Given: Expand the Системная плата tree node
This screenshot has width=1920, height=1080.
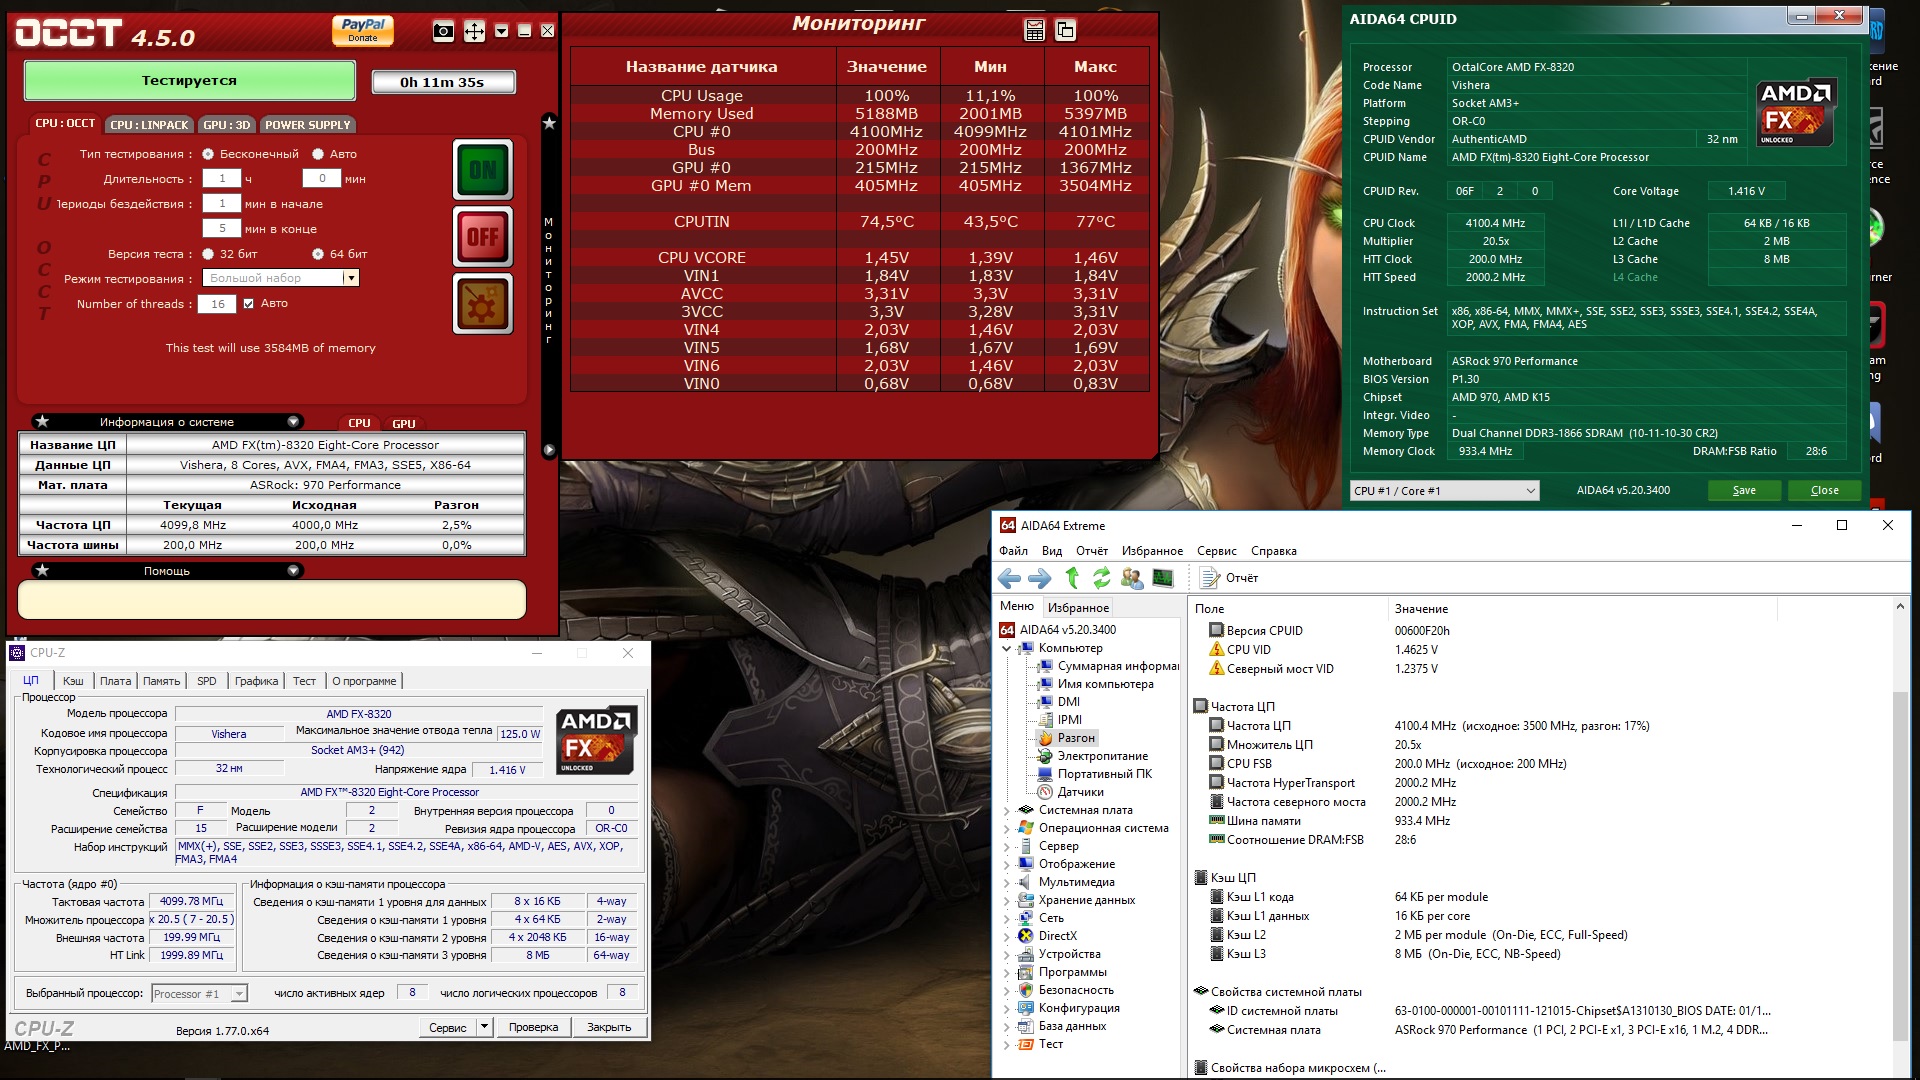Looking at the screenshot, I should [1007, 811].
